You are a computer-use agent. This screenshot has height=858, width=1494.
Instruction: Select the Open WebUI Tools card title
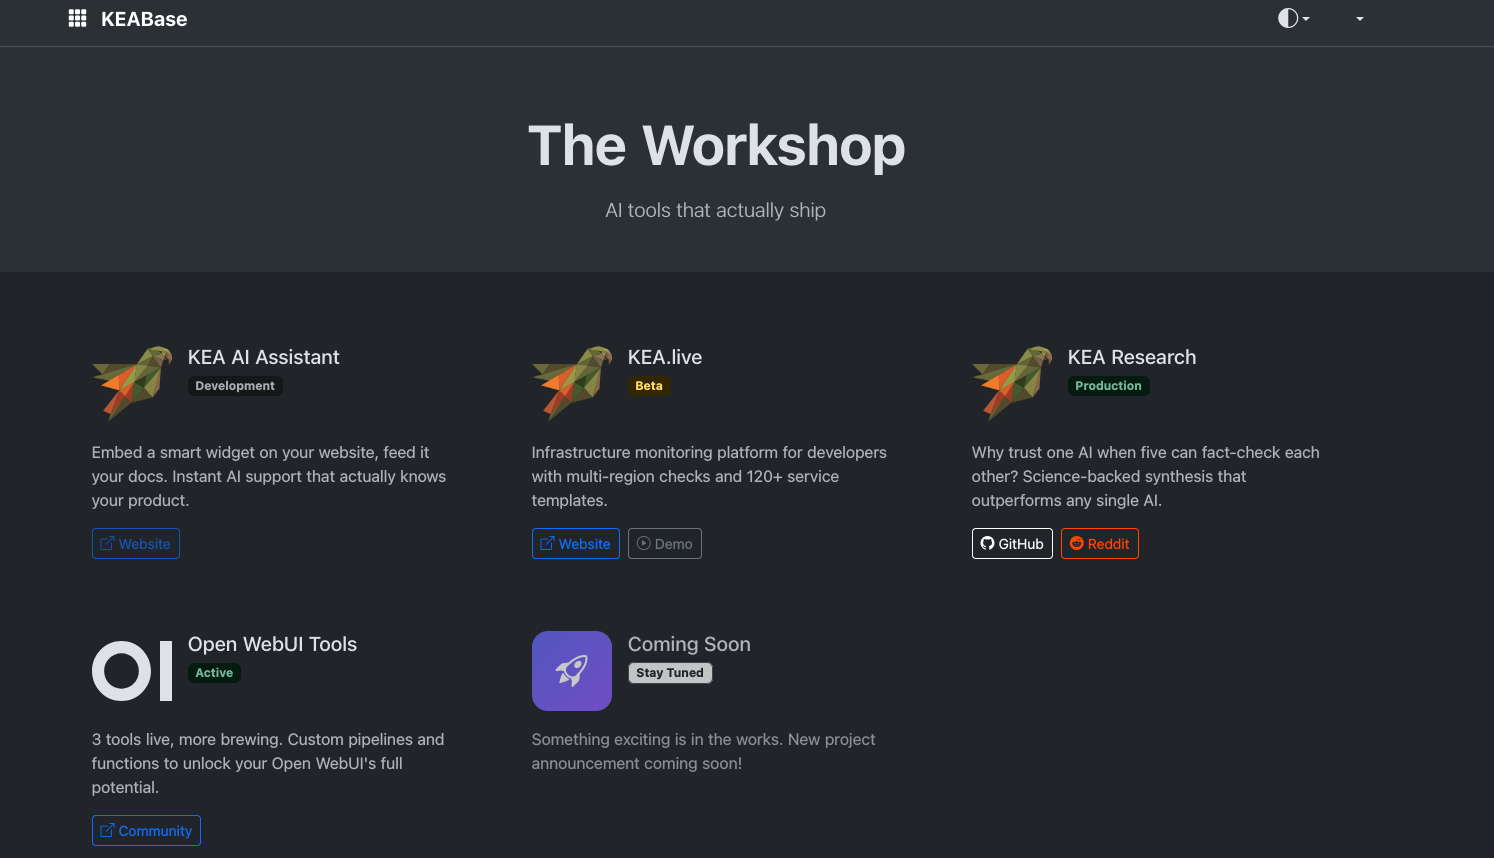coord(272,644)
